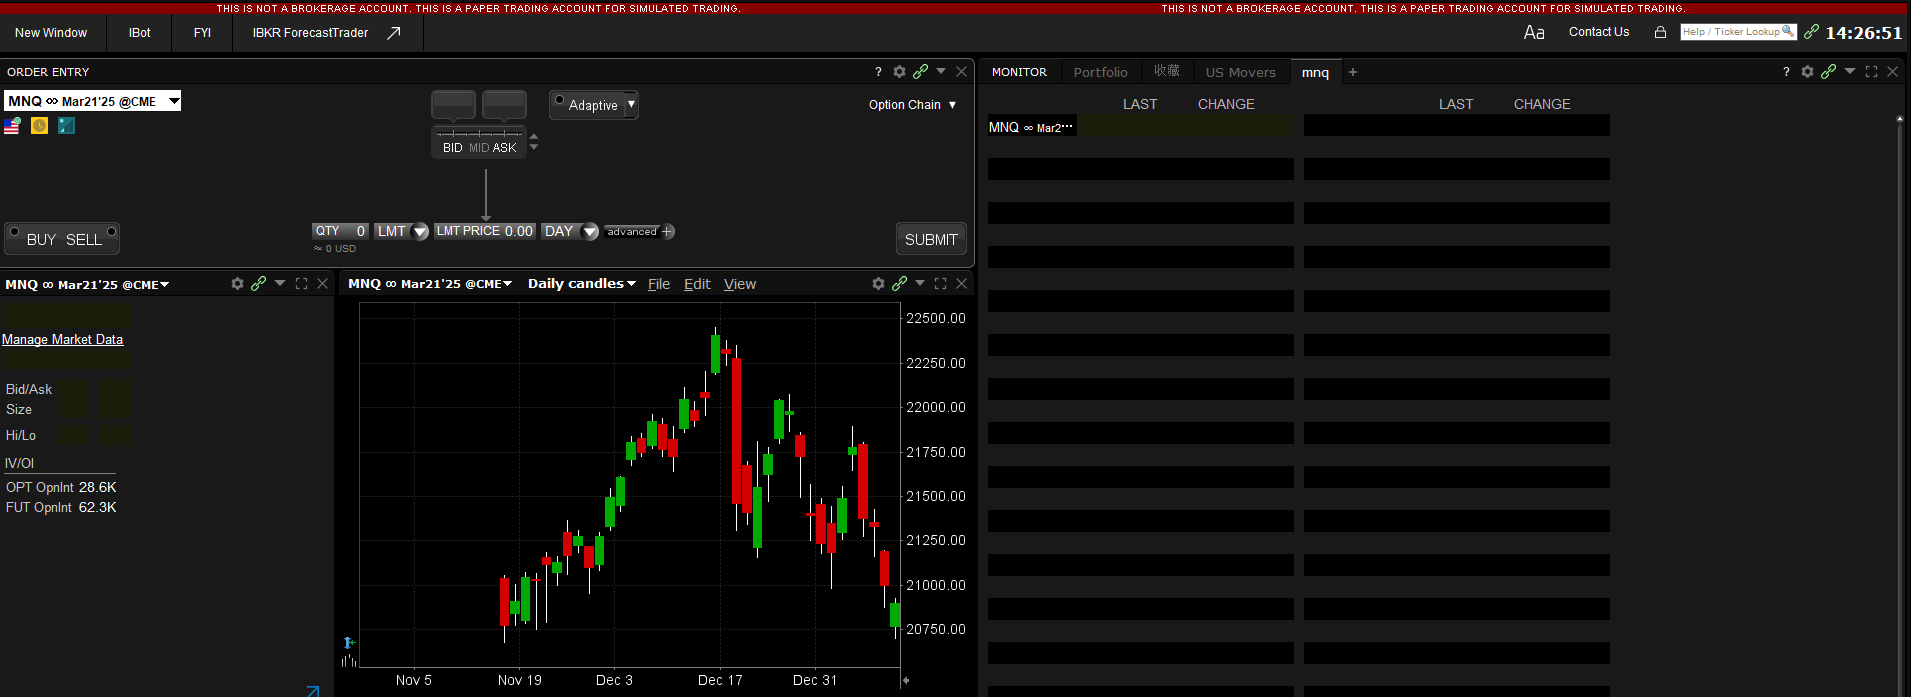Image resolution: width=1911 pixels, height=697 pixels.
Task: Switch to the Portfolio tab
Action: point(1100,72)
